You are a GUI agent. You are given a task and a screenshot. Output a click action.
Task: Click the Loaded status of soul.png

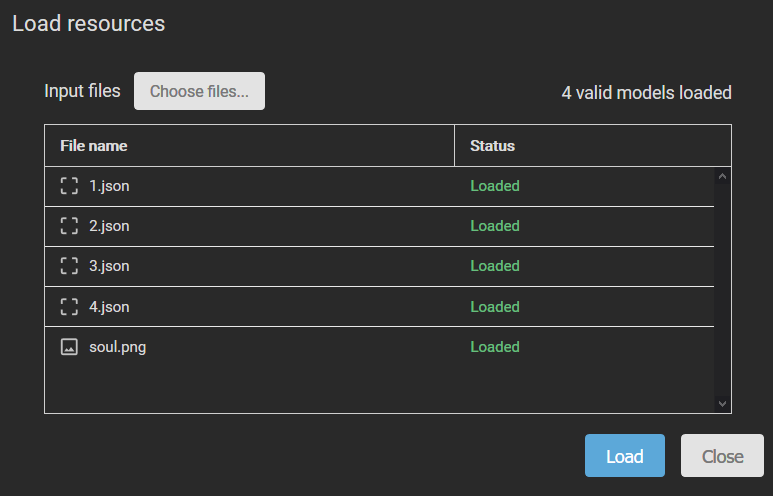[x=495, y=347]
